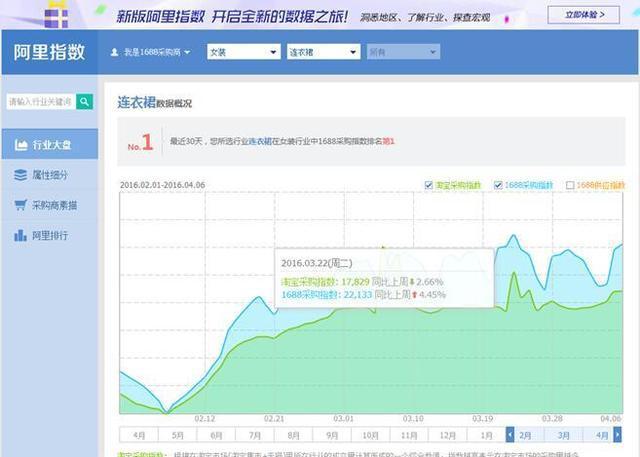The width and height of the screenshot is (640, 457).
Task: Click the search magnifier button
Action: tap(84, 102)
